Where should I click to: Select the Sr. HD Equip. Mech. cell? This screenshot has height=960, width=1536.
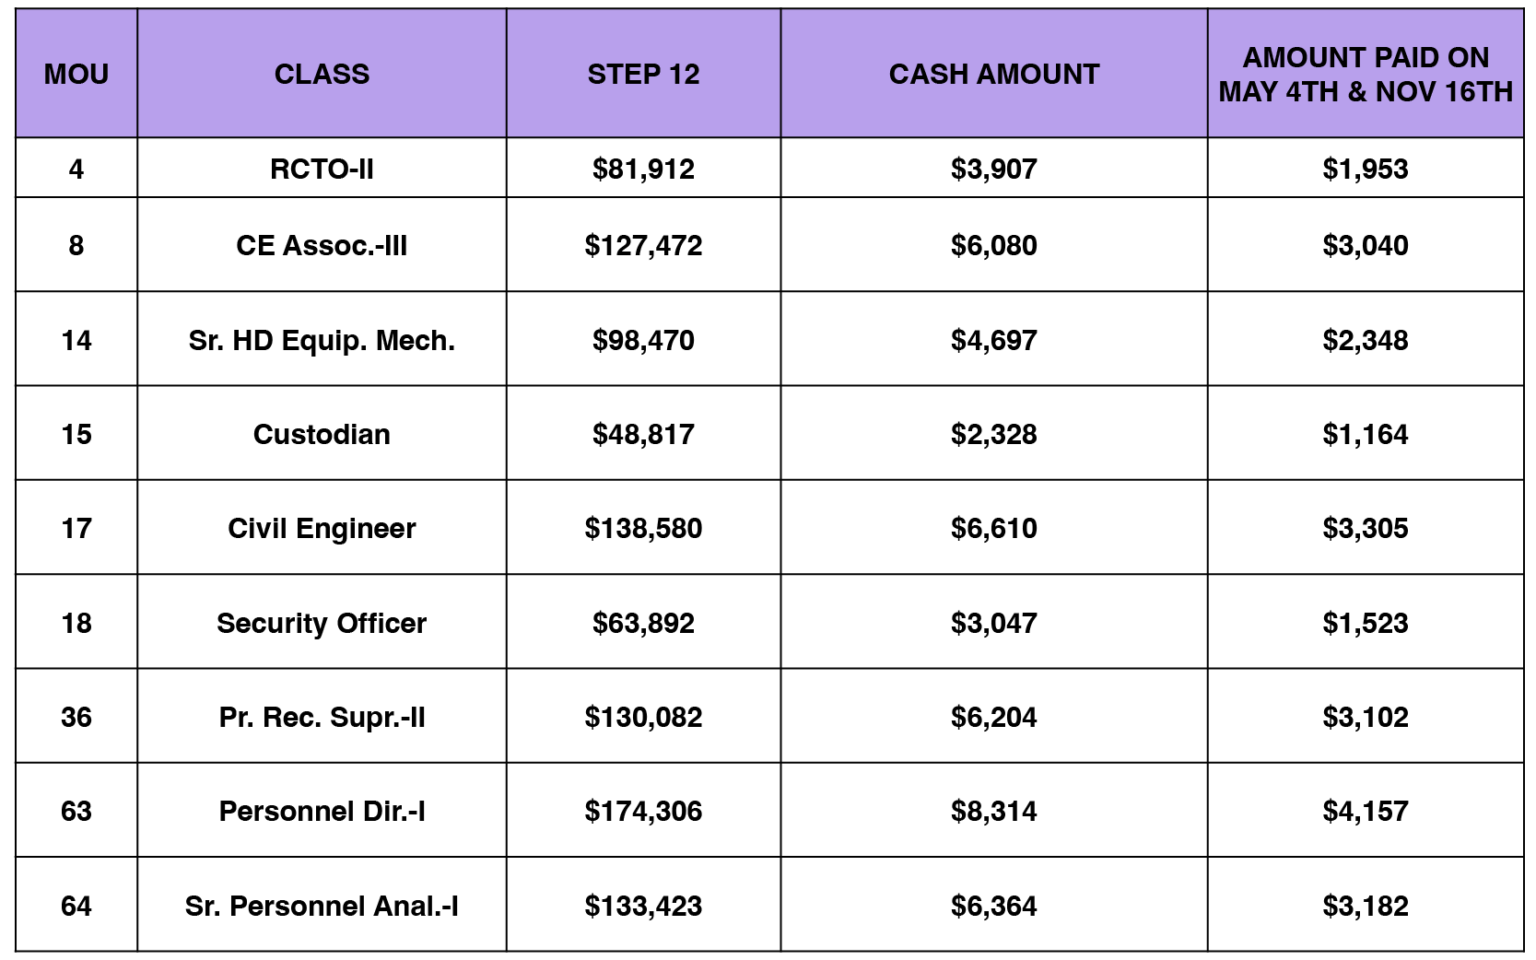[321, 340]
